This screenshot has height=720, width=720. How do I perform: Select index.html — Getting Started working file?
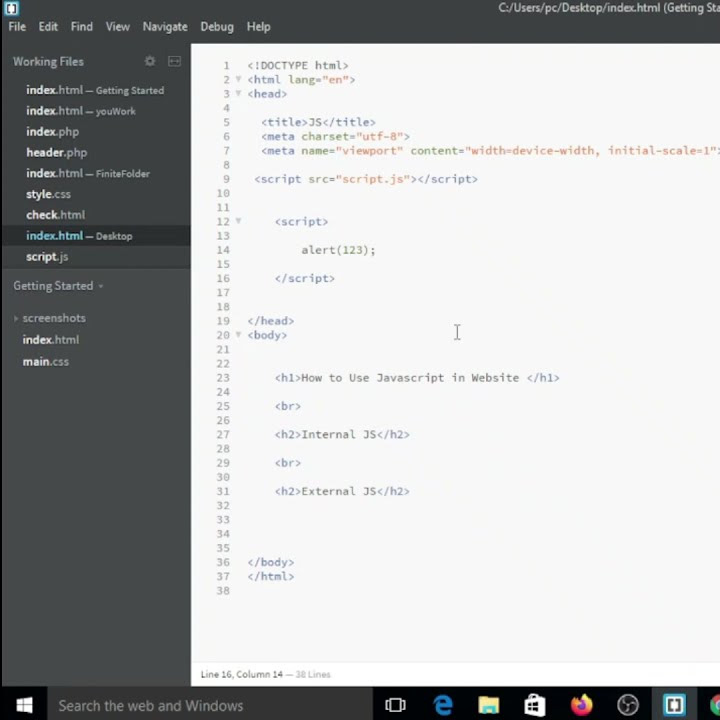click(x=95, y=90)
